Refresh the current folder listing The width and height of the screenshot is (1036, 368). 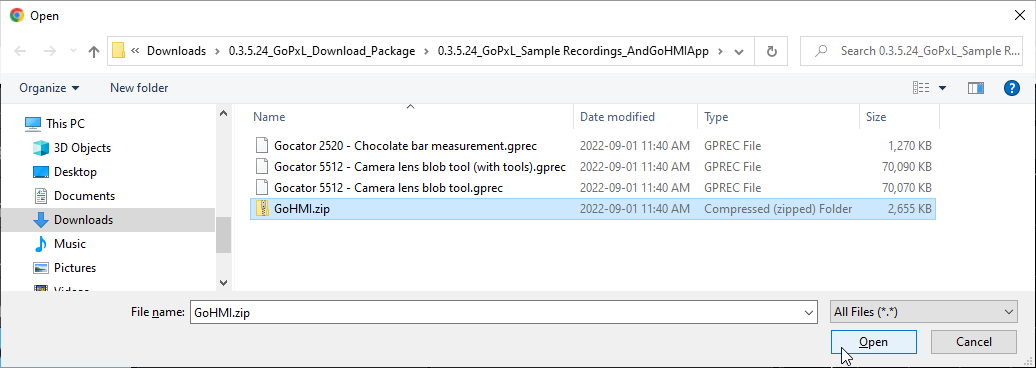[x=771, y=51]
